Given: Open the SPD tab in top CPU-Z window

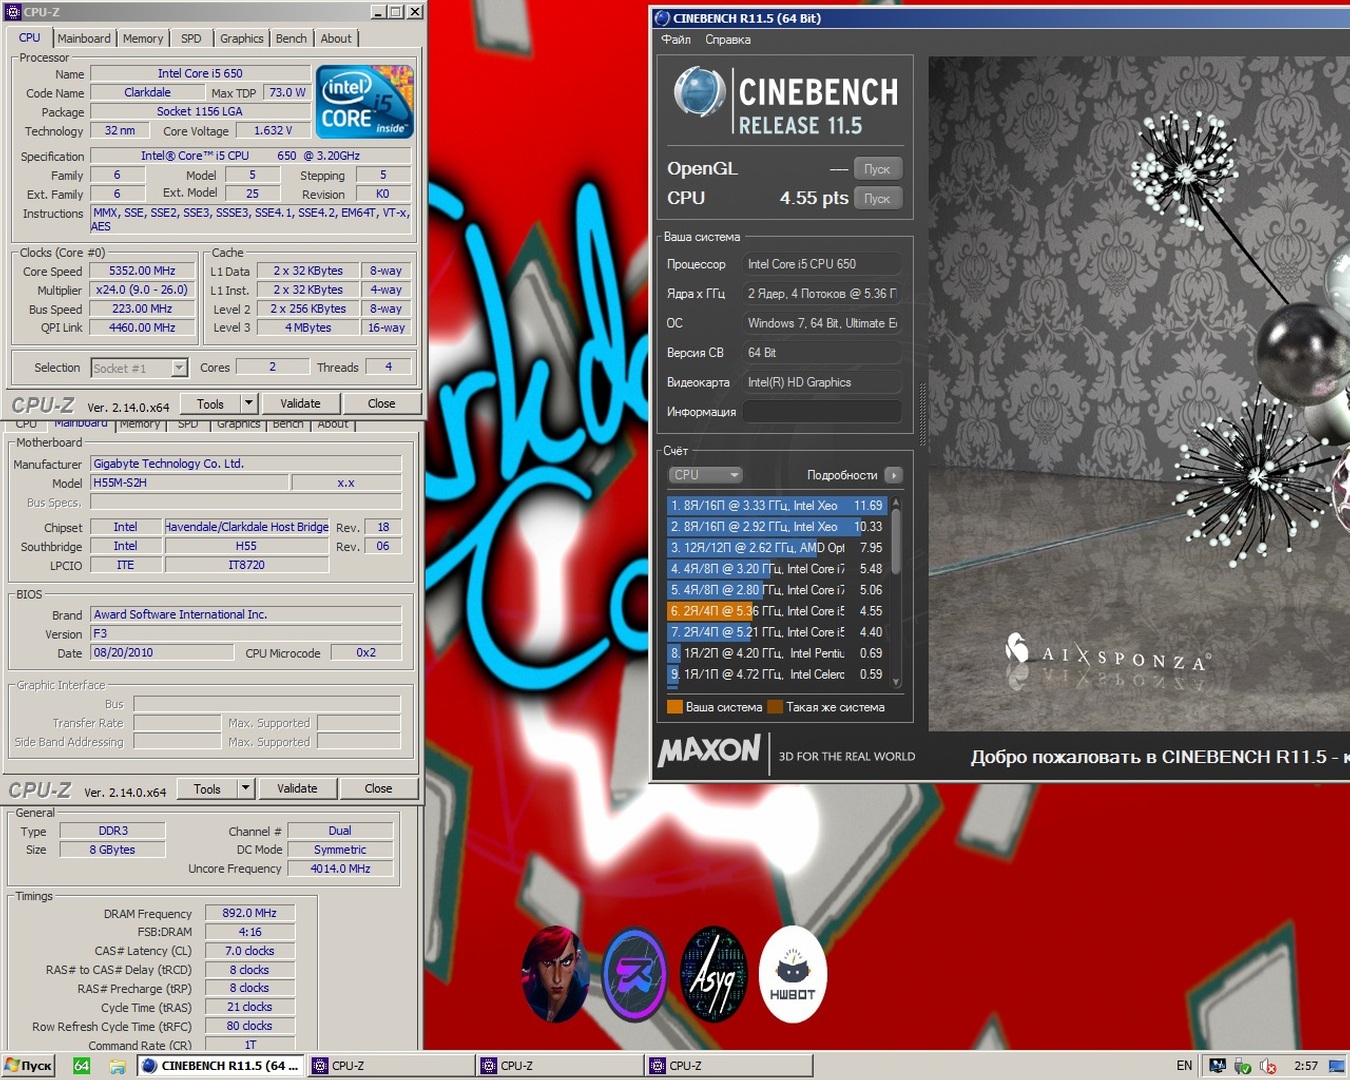Looking at the screenshot, I should tap(191, 39).
